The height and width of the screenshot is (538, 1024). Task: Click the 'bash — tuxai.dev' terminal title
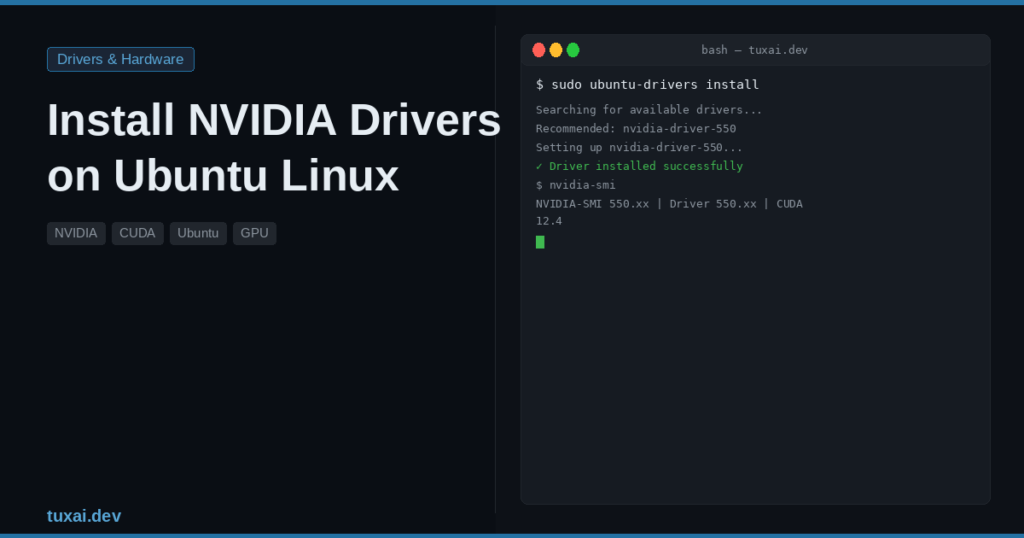754,50
